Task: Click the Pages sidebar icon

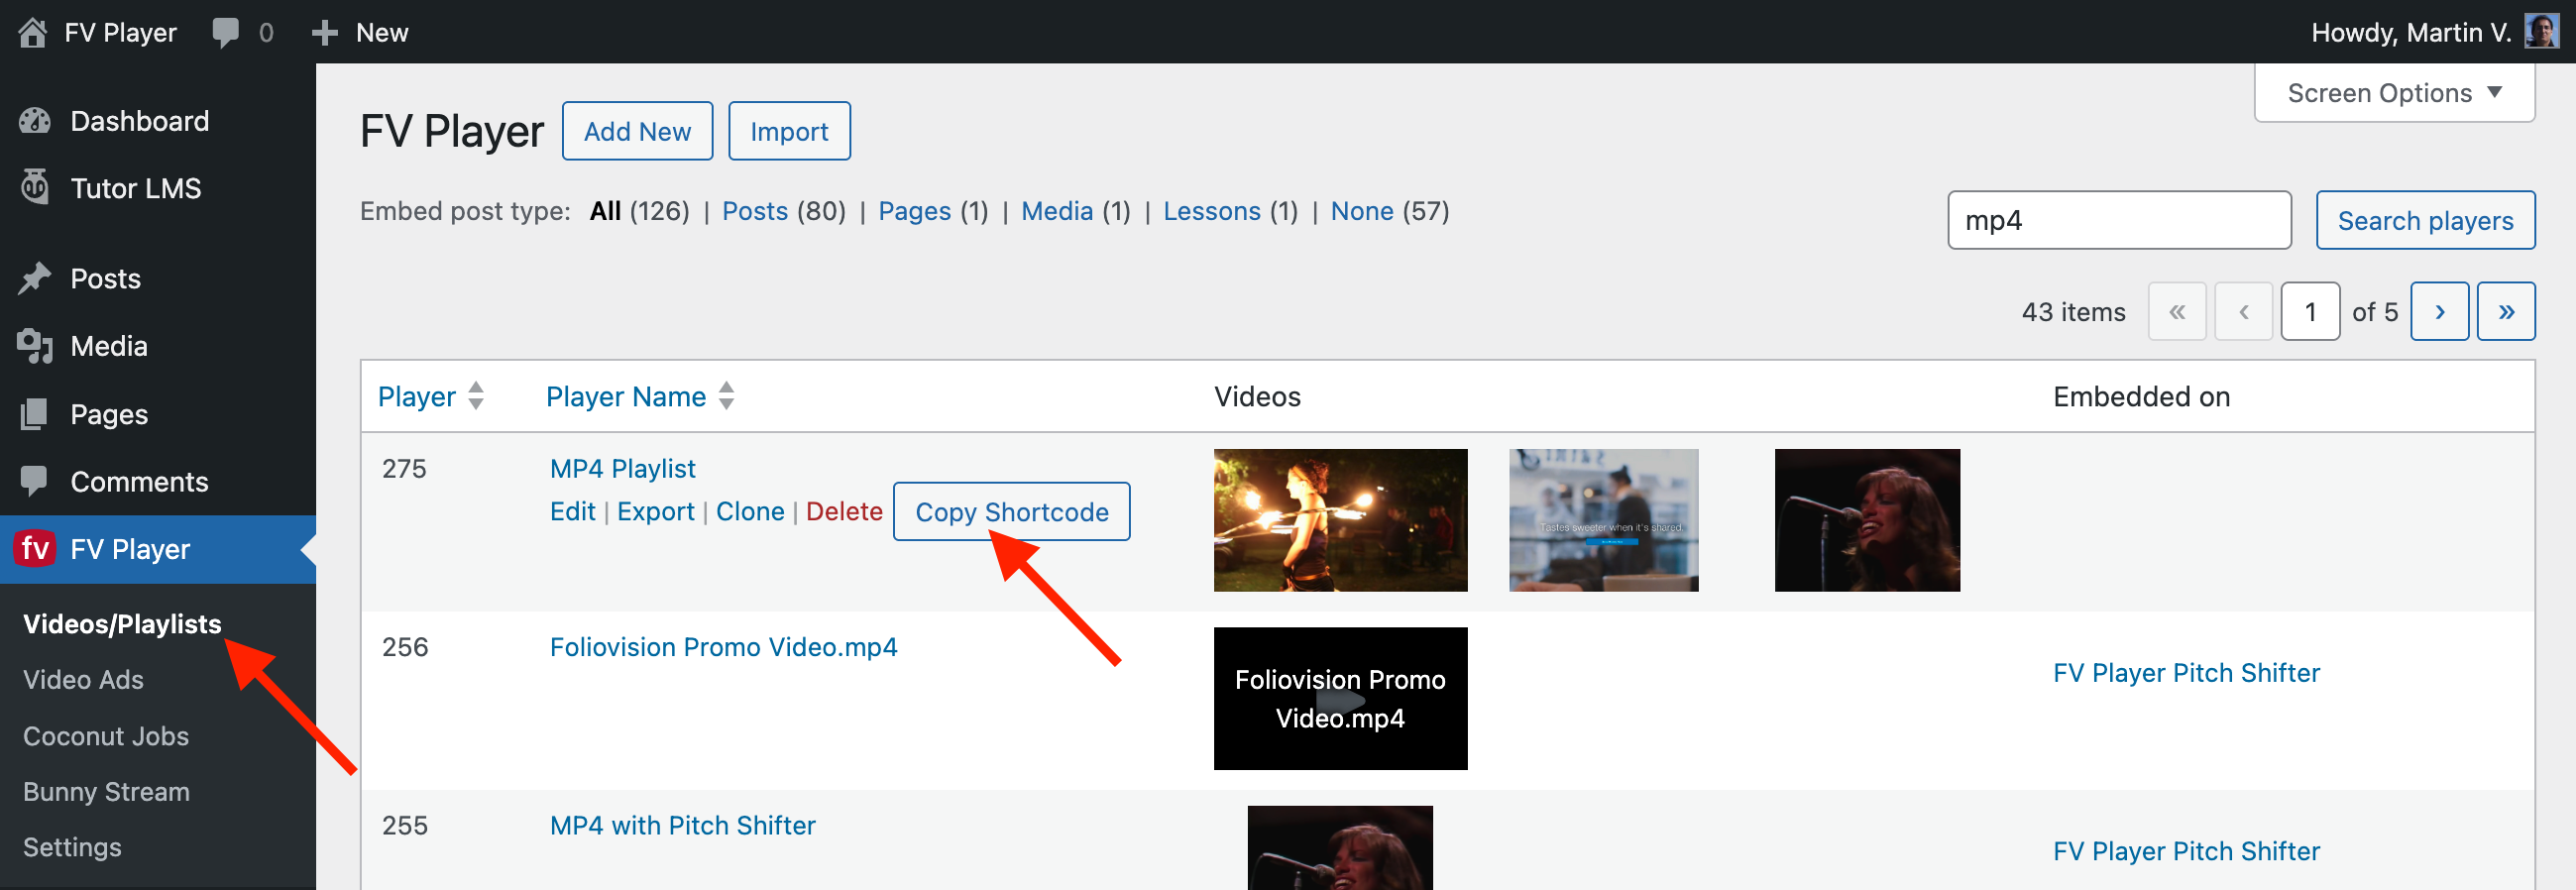Action: [x=35, y=414]
